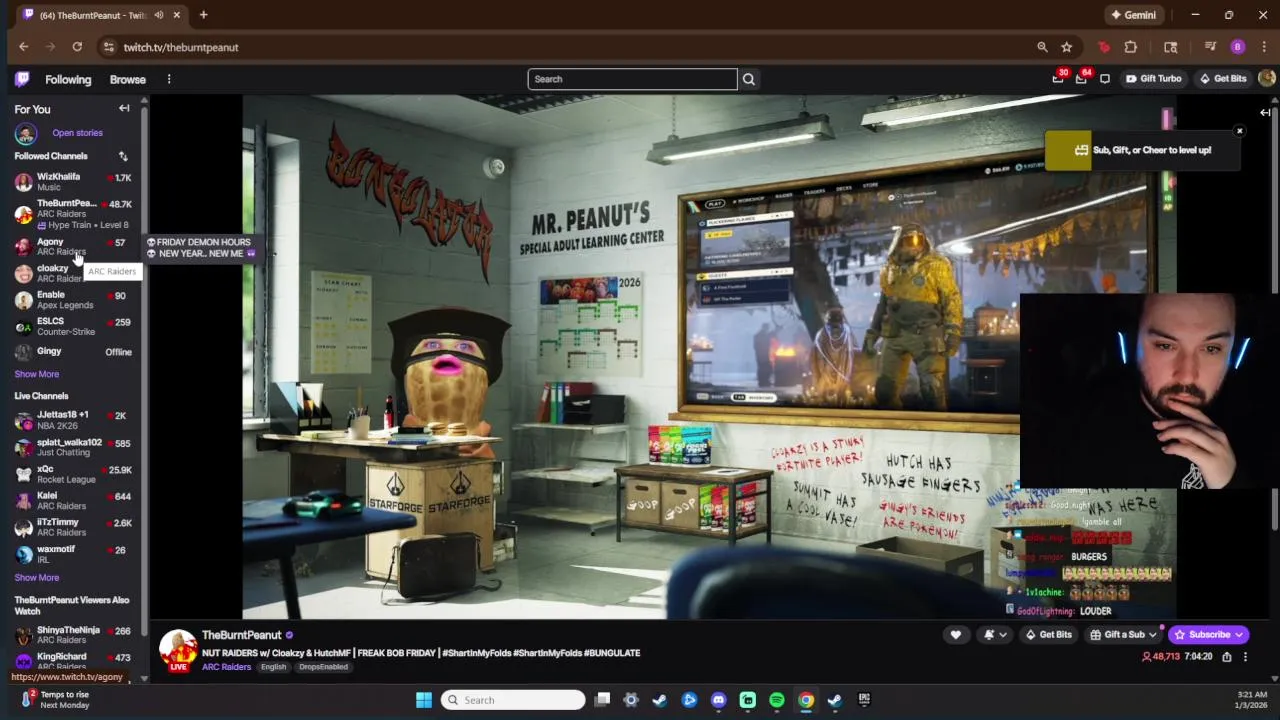
Task: Open the page zoom magnifier icon
Action: [x=1042, y=47]
